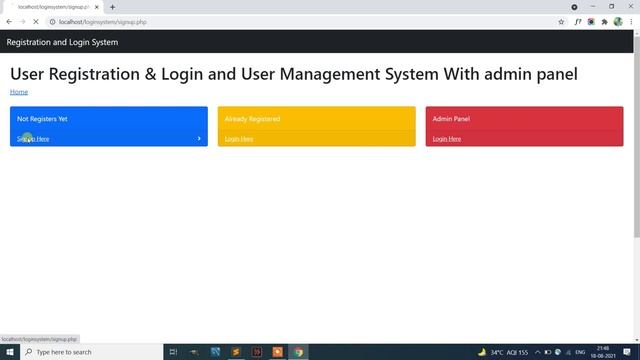The width and height of the screenshot is (640, 360).
Task: Click the browser forward arrow
Action: [22, 22]
